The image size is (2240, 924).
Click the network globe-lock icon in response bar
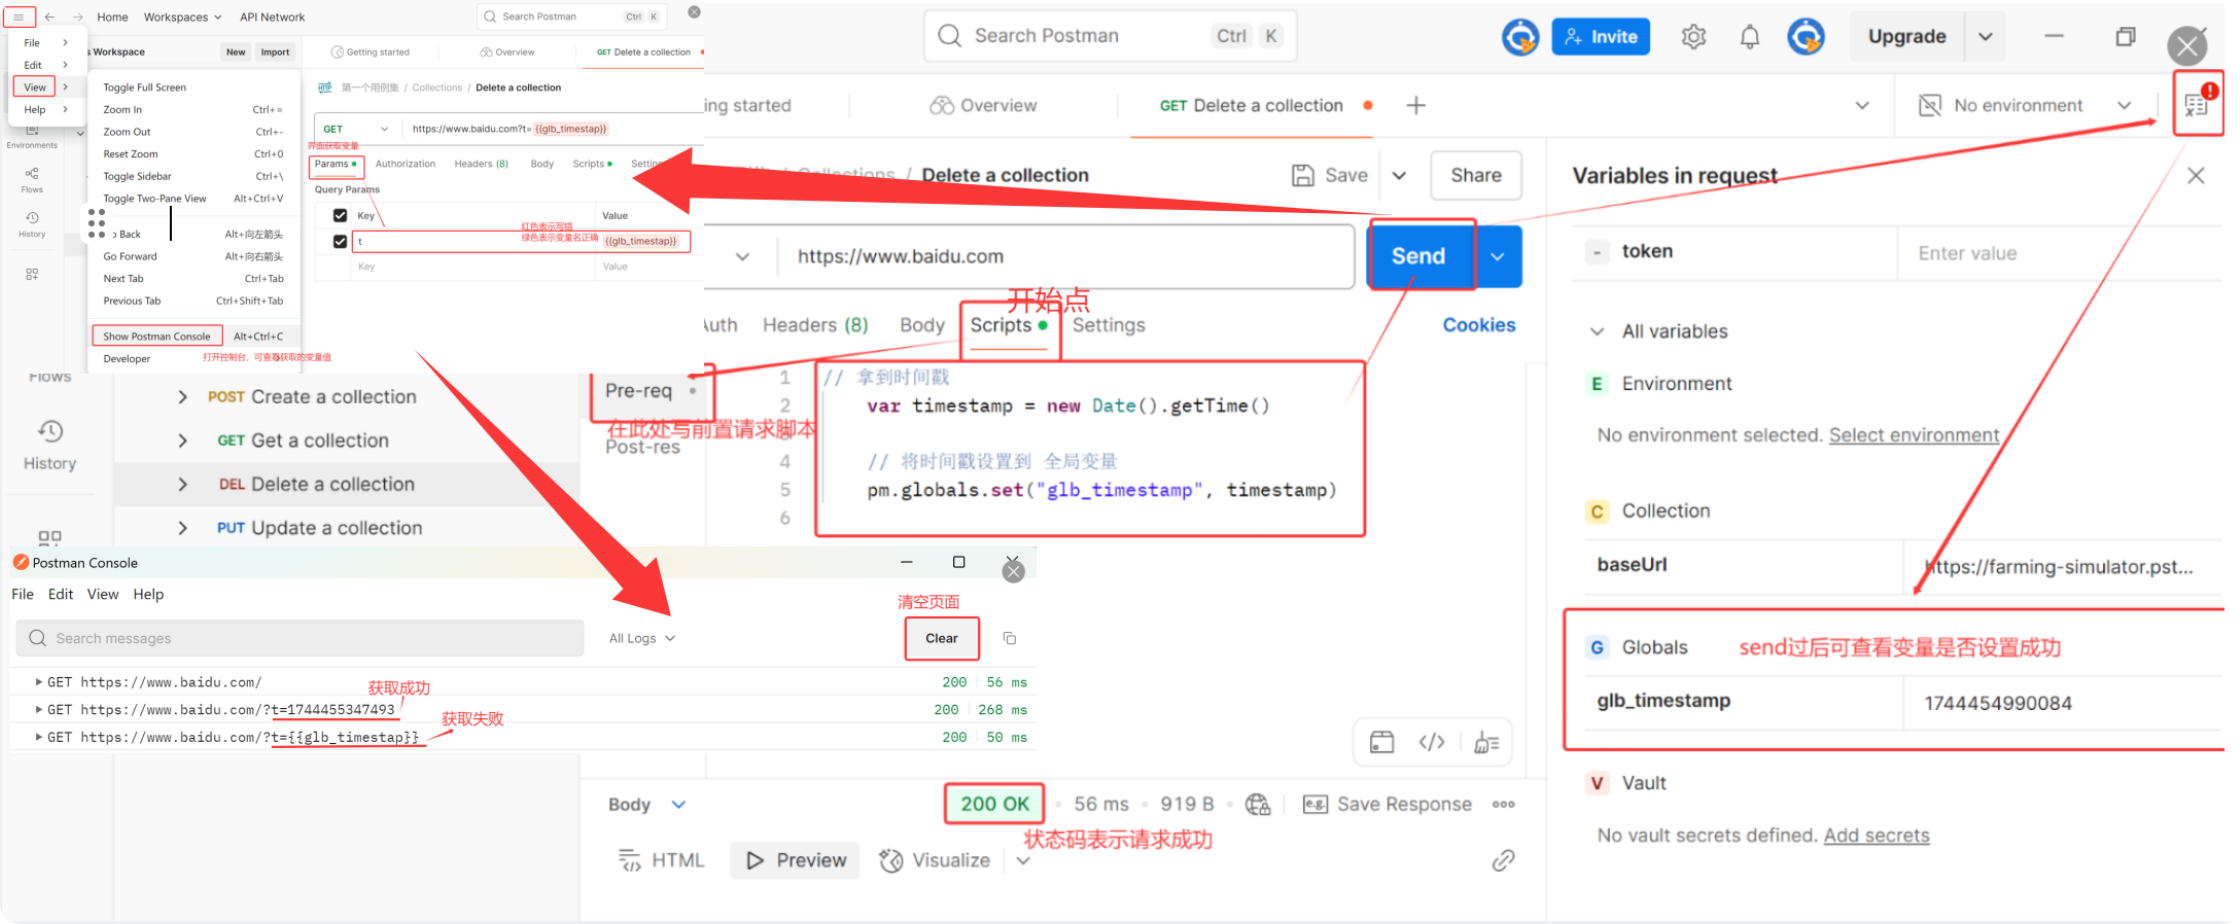tap(1258, 804)
